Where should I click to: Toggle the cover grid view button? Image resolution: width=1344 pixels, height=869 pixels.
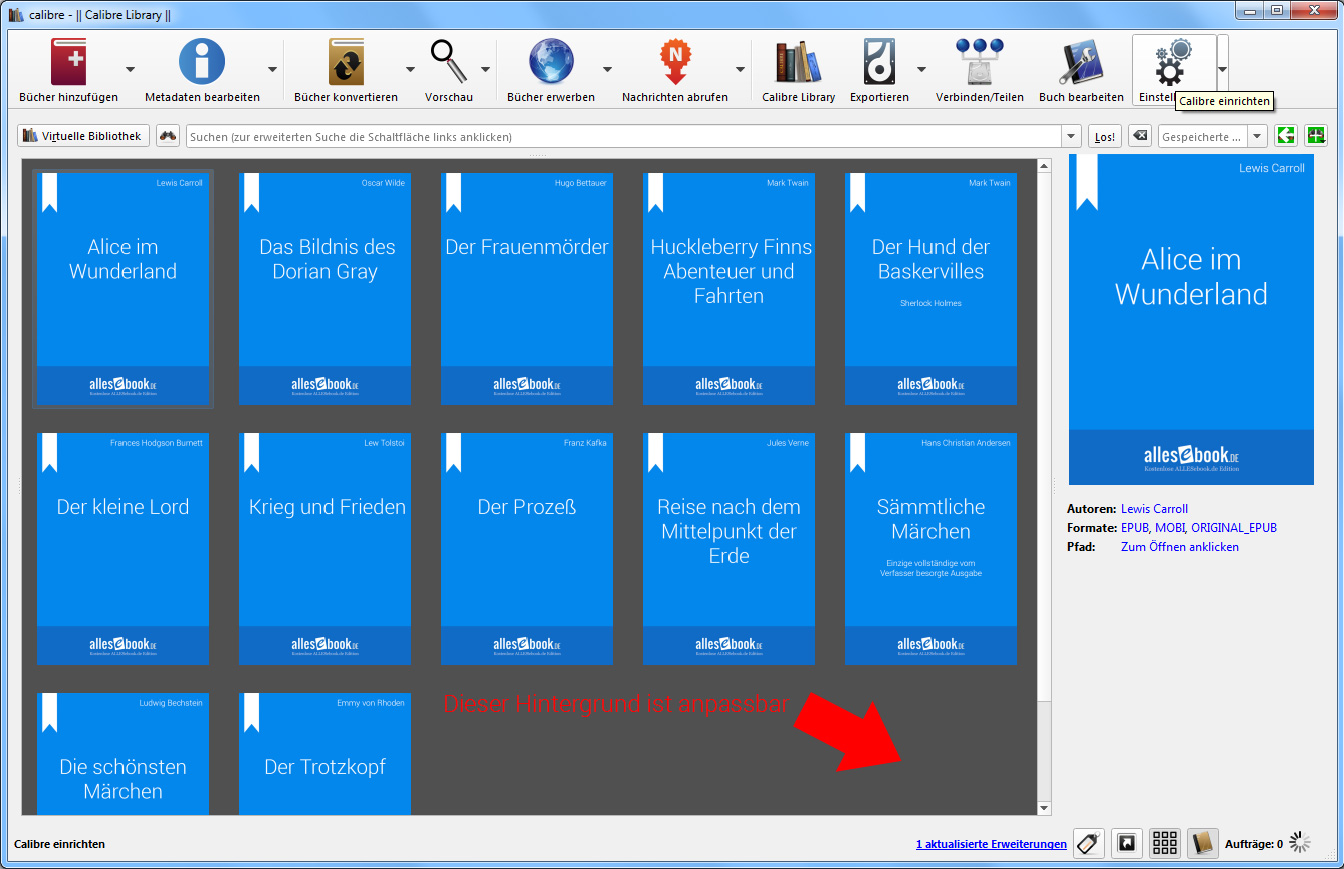pos(1164,843)
